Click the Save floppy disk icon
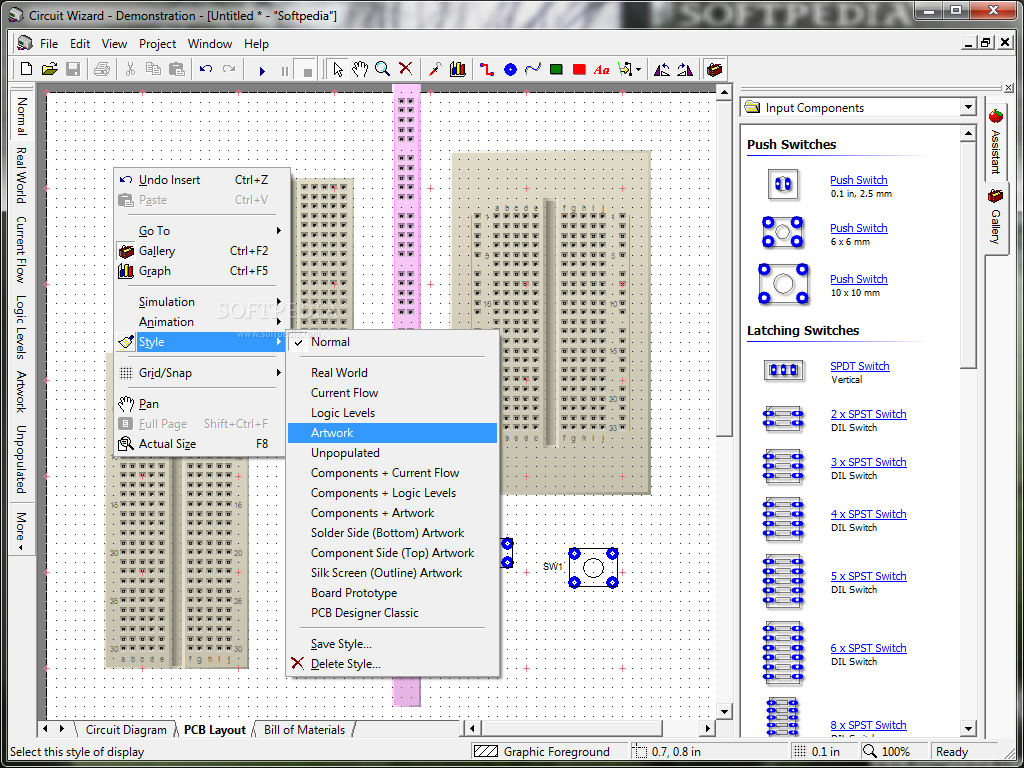 point(72,69)
